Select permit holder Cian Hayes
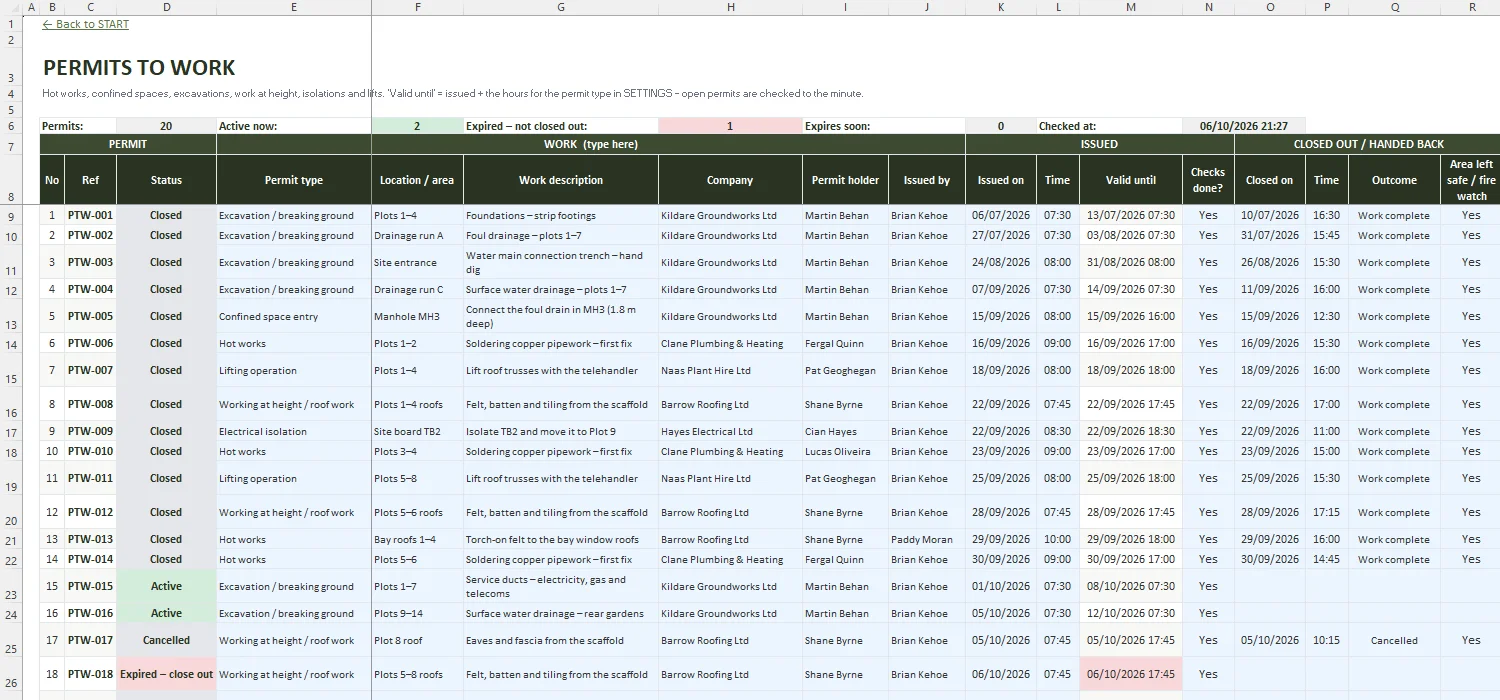Viewport: 1500px width, 700px height. click(845, 431)
